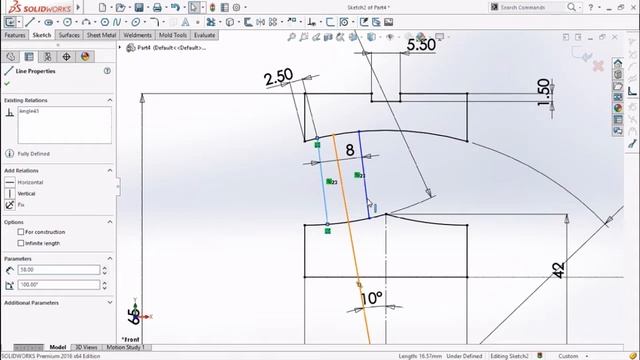The width and height of the screenshot is (640, 360).
Task: Expand the Additional Parameters section
Action: point(110,302)
